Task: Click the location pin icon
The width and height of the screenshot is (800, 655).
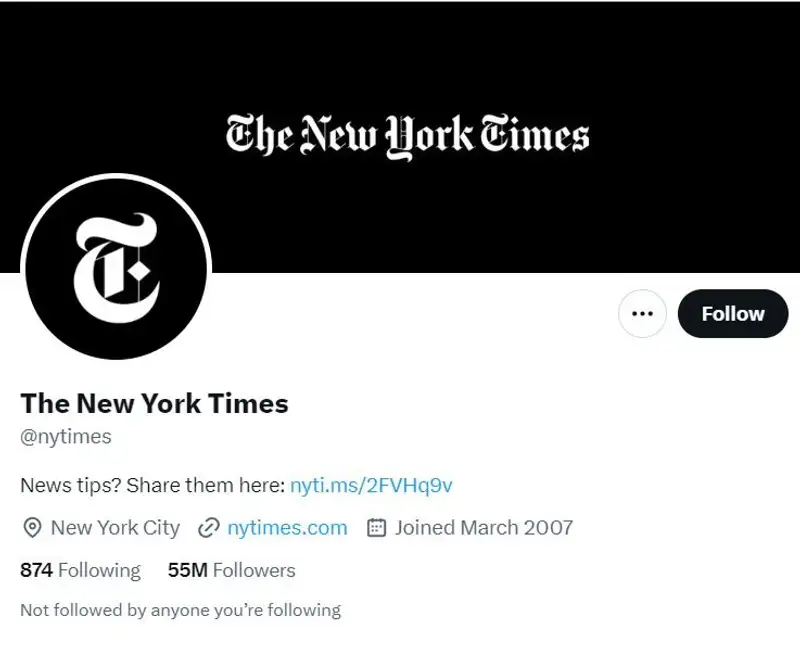Action: pos(32,528)
